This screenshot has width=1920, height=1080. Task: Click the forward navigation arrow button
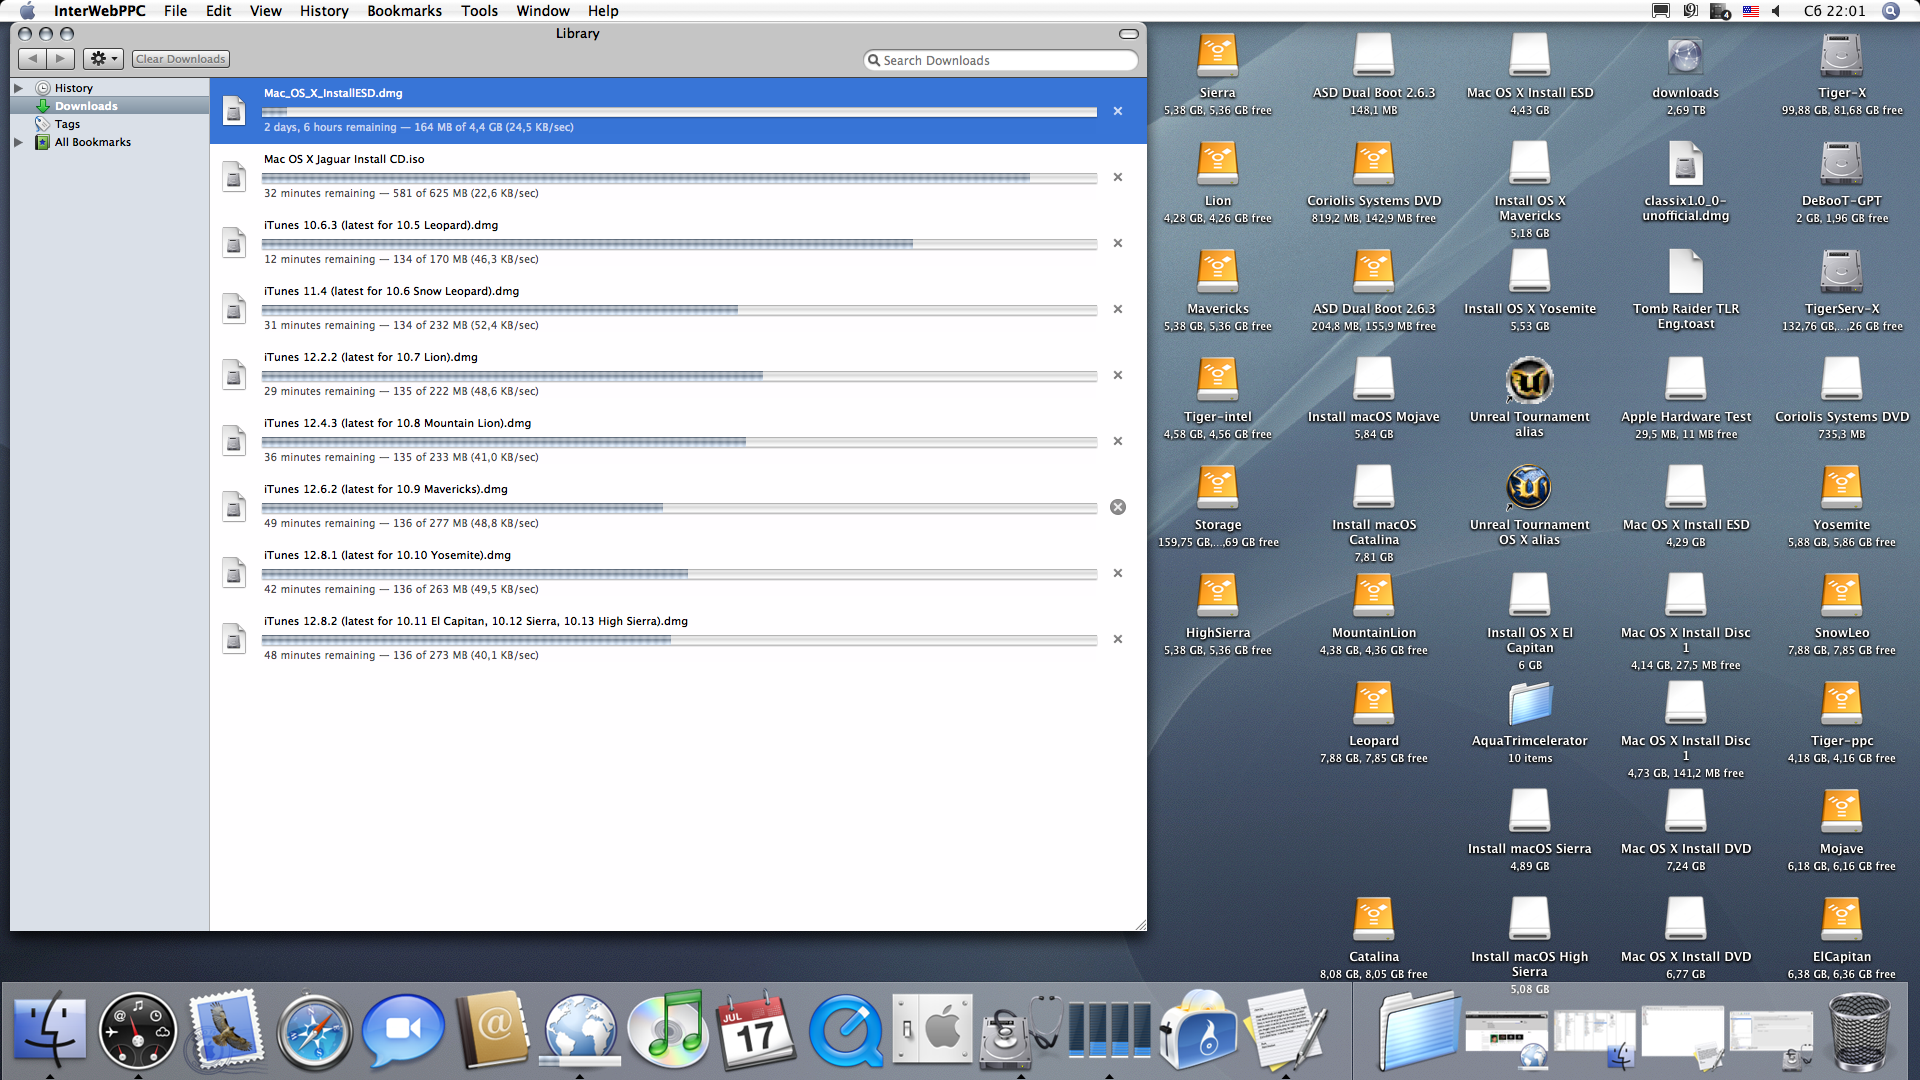tap(60, 59)
